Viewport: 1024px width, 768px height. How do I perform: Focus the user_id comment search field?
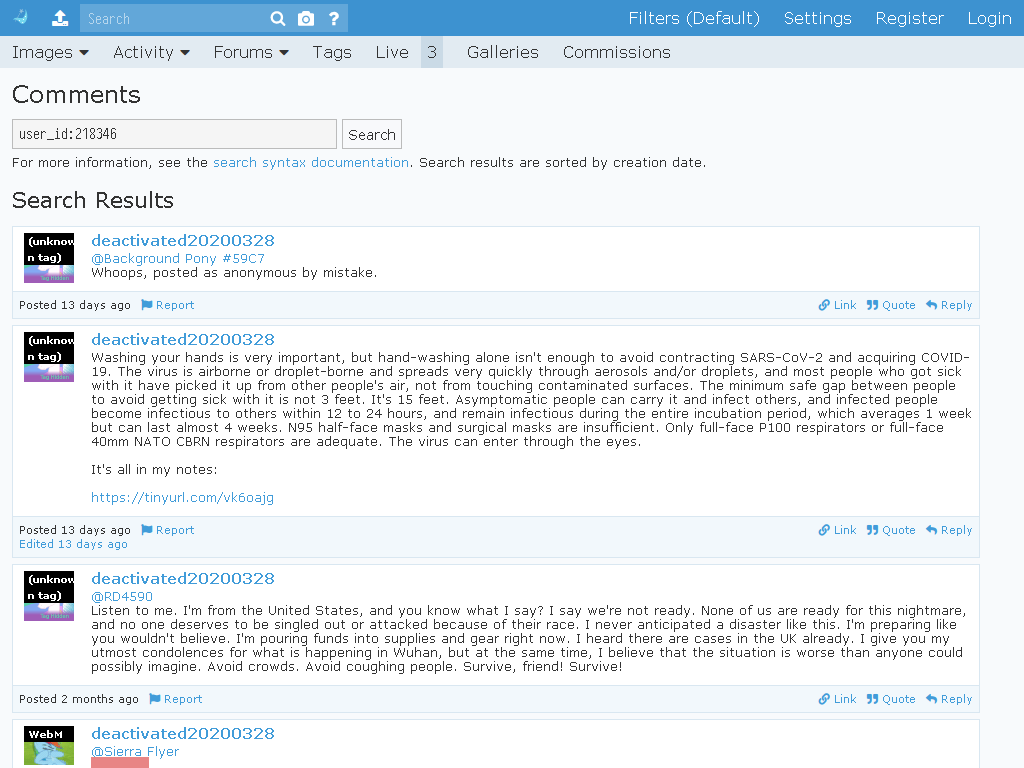pyautogui.click(x=174, y=134)
